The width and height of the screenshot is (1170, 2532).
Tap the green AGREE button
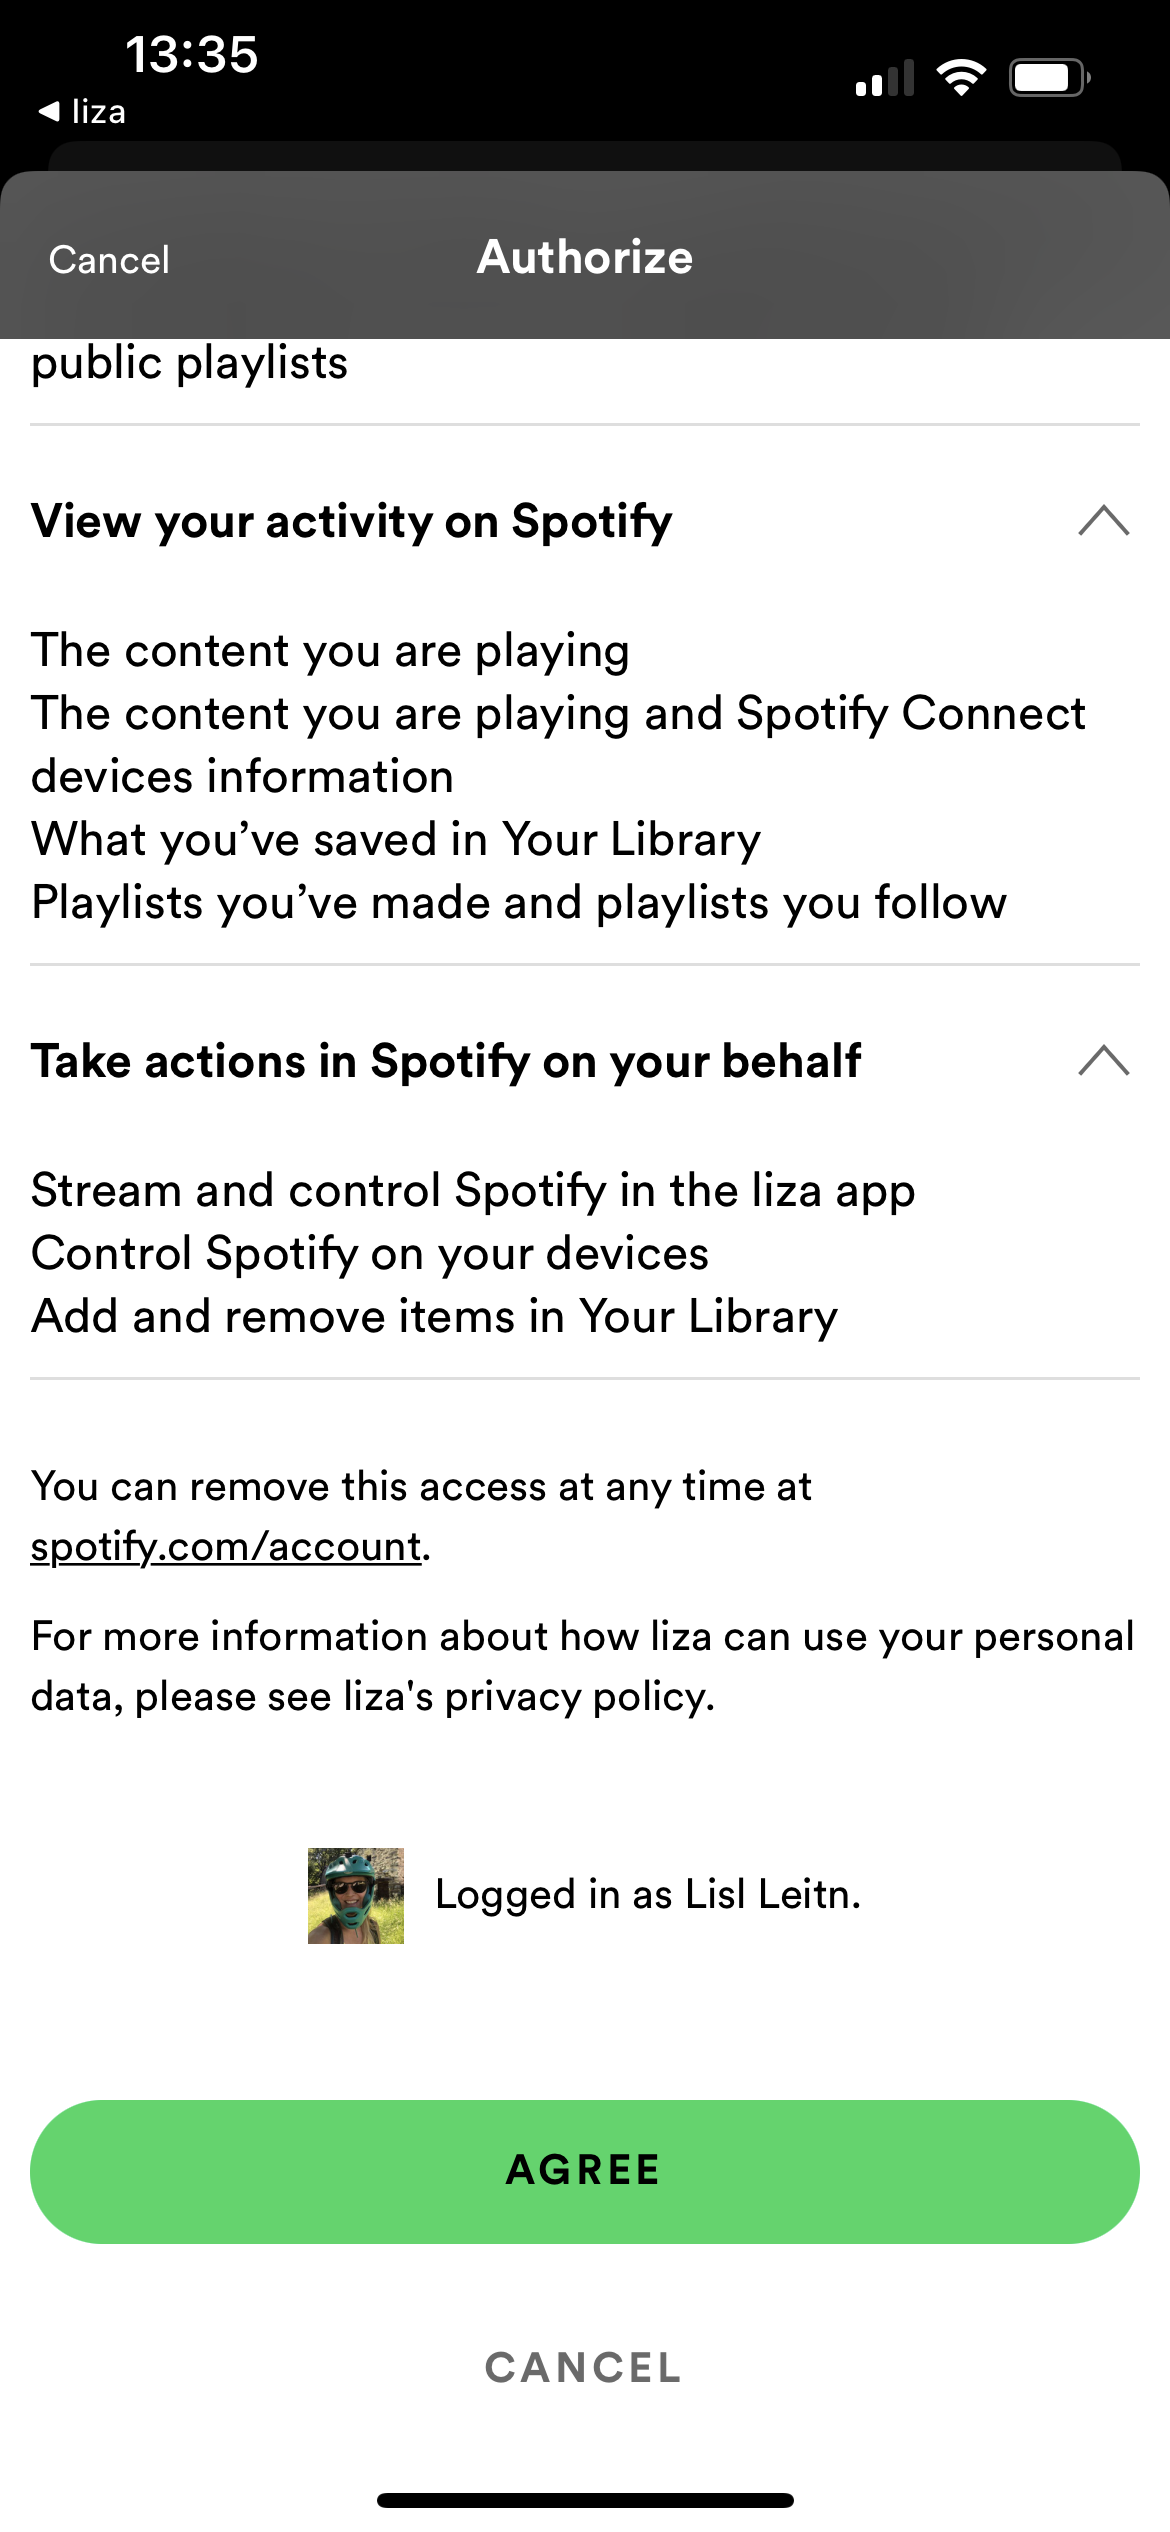click(585, 2171)
